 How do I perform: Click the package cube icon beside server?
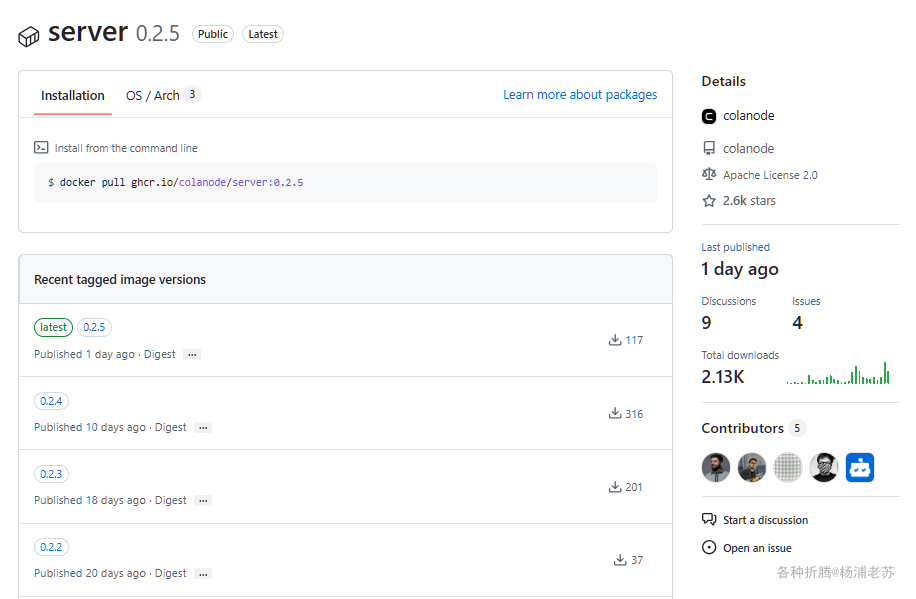click(x=29, y=37)
